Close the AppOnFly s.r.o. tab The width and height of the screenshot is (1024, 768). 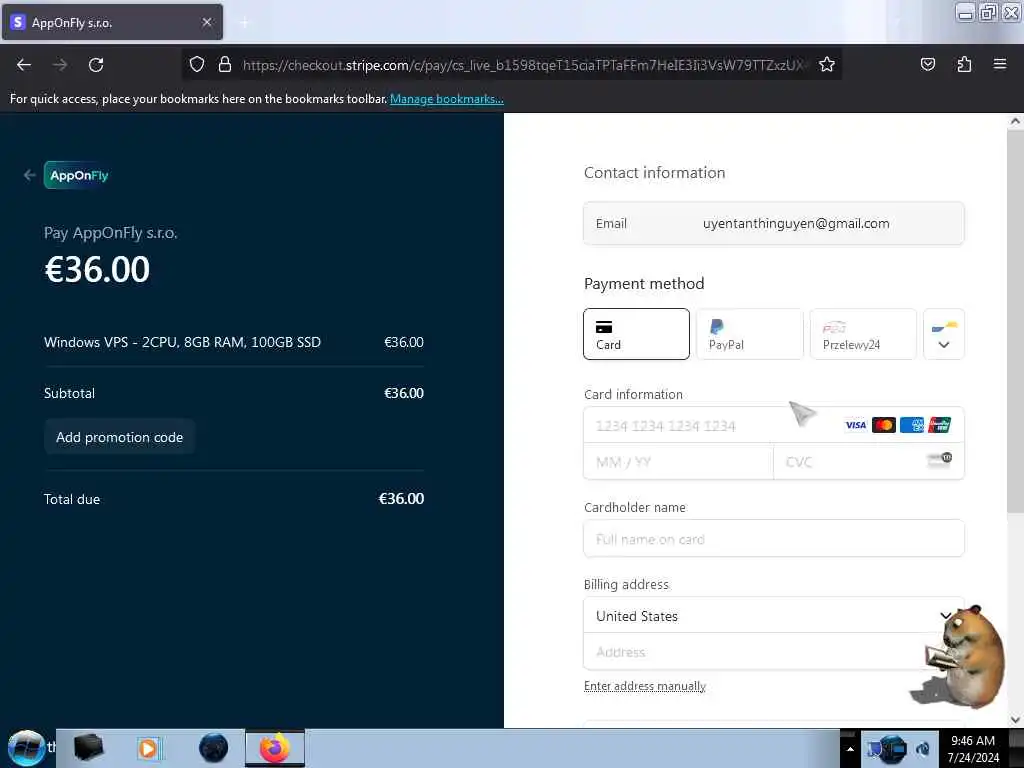pyautogui.click(x=206, y=22)
